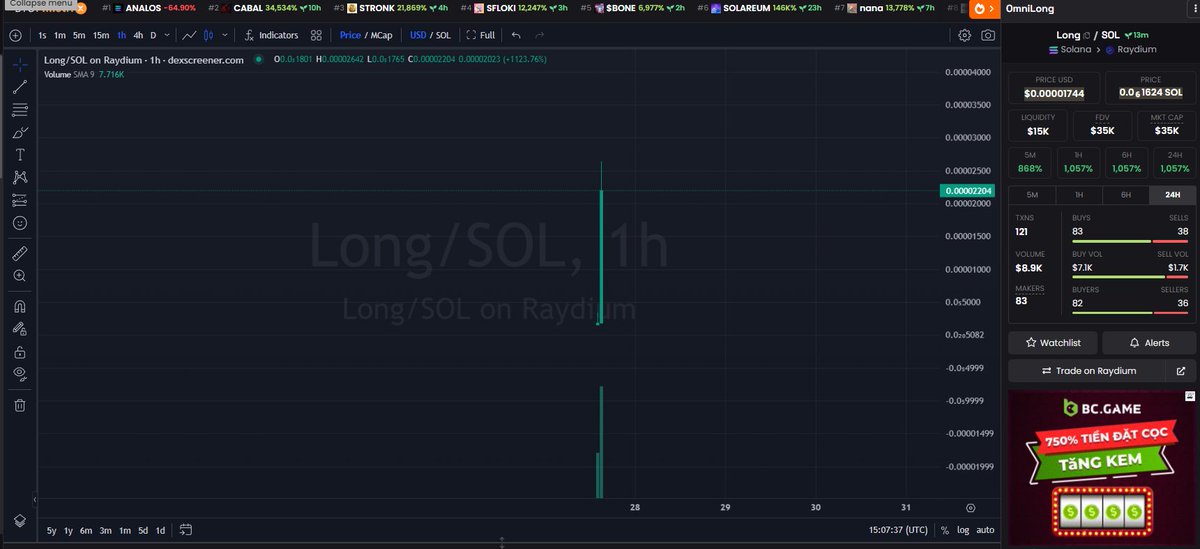Lock all drawing tools
Viewport: 1200px width, 549px height.
pos(20,351)
